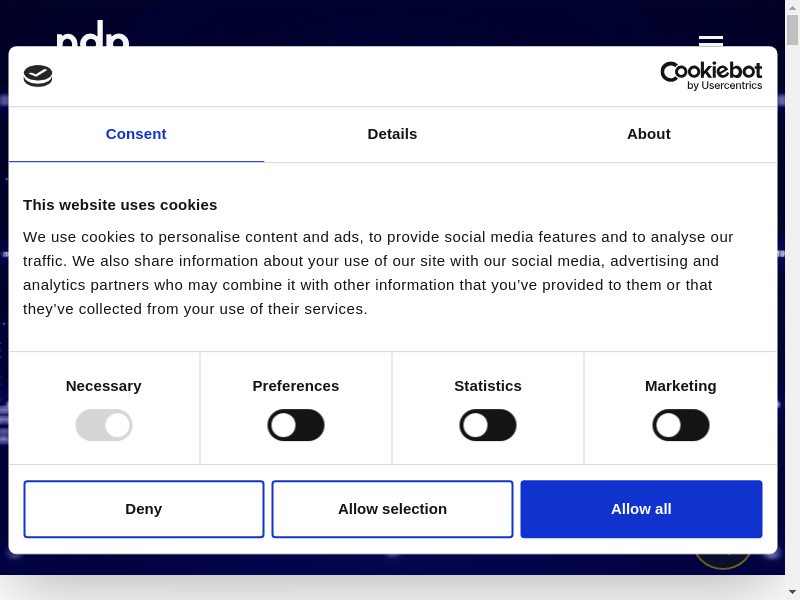Image resolution: width=800 pixels, height=600 pixels.
Task: Click the circular floating button behind dialog
Action: tap(722, 560)
